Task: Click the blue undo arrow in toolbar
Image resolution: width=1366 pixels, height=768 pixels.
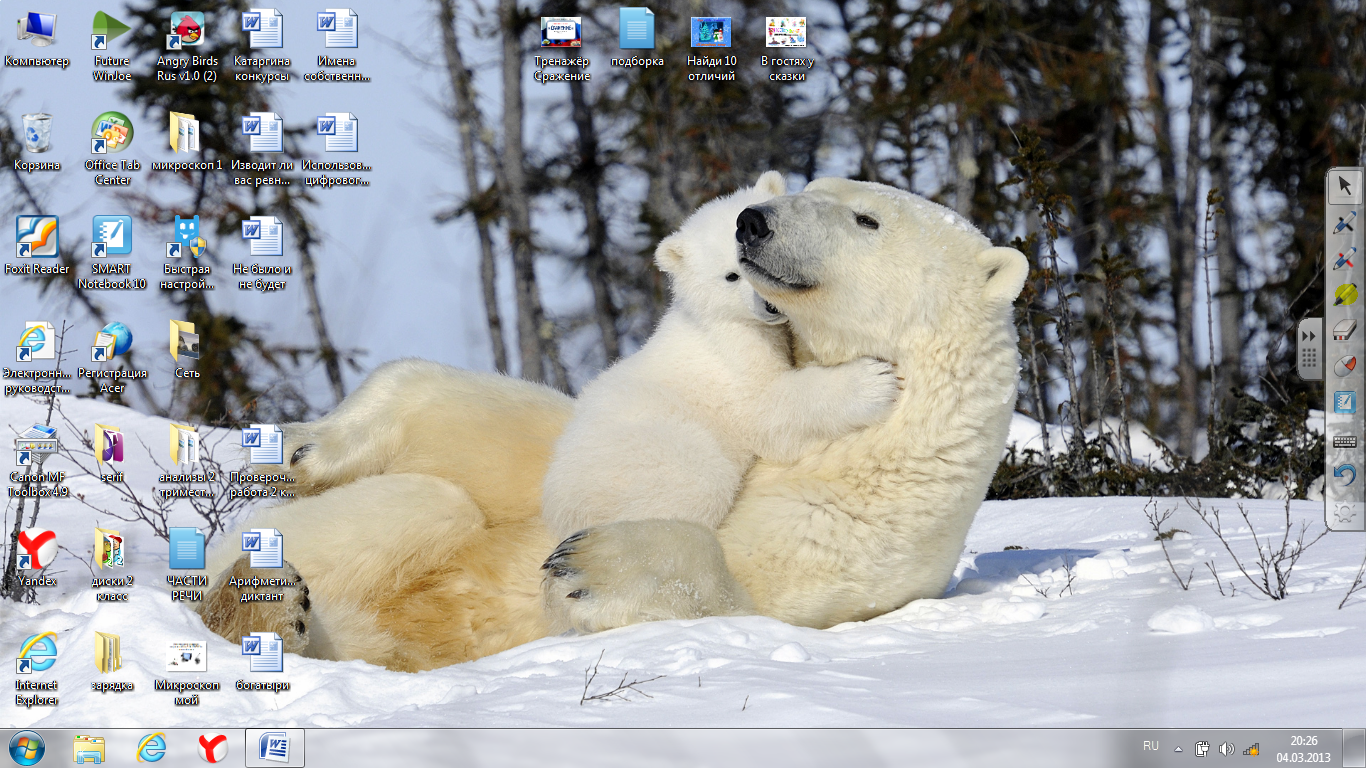Action: tap(1345, 477)
